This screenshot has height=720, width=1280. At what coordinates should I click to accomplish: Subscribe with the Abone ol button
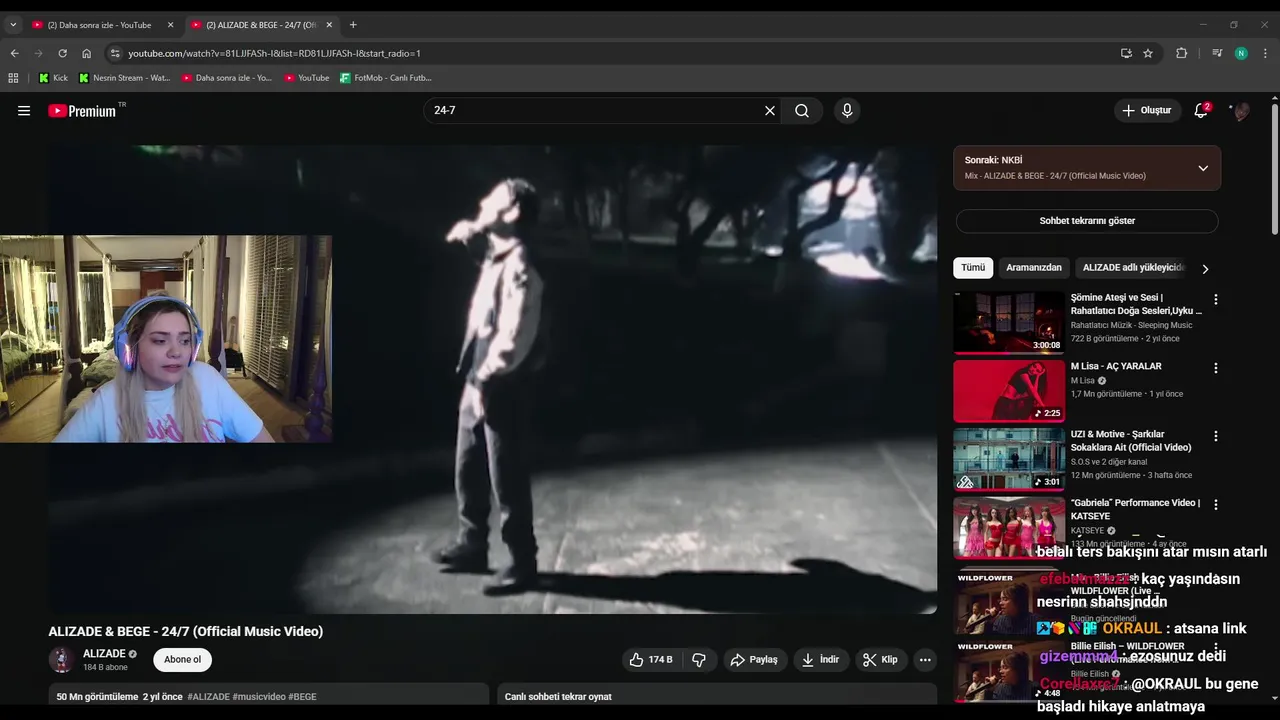(182, 660)
